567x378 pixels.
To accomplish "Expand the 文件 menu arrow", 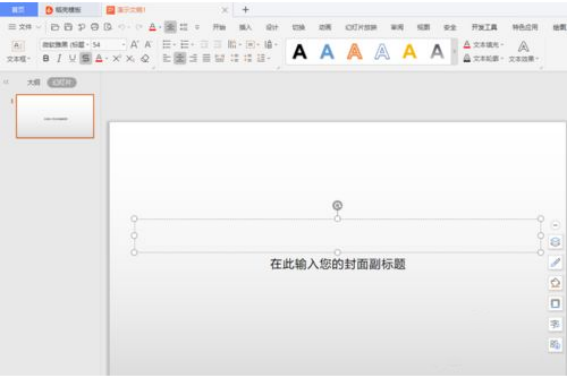I will (x=38, y=27).
